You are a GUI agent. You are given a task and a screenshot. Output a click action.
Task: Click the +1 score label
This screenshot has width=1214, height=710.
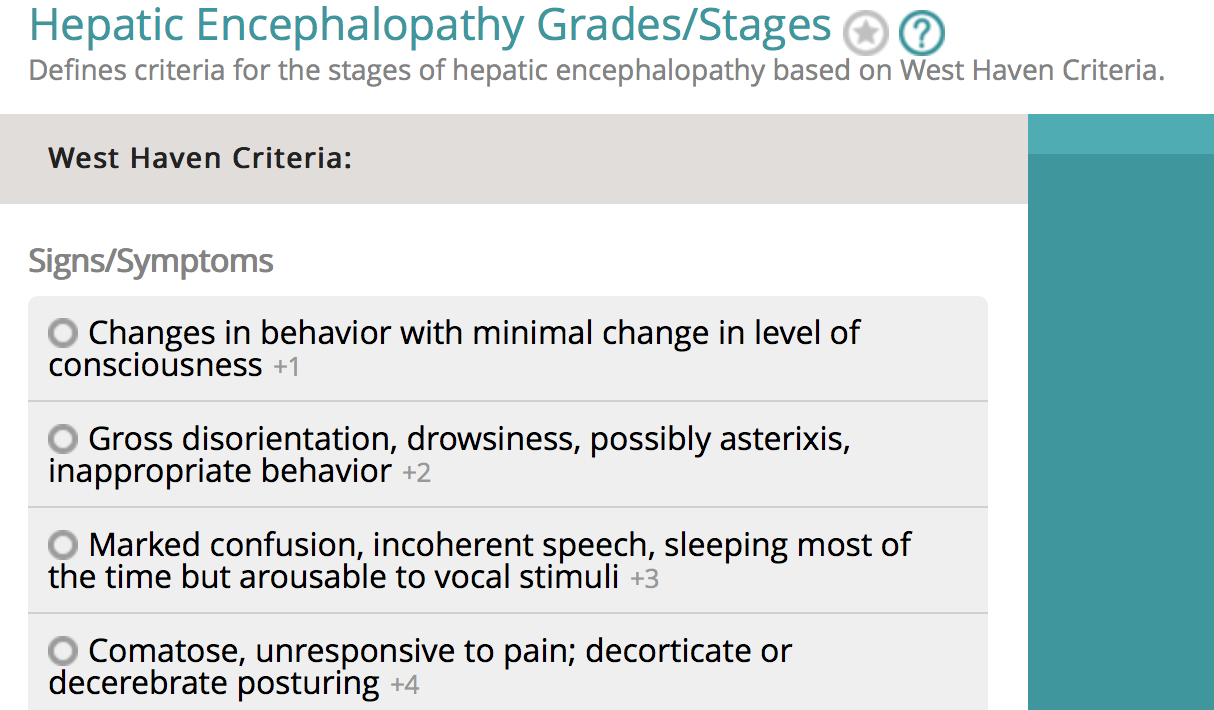pyautogui.click(x=287, y=367)
